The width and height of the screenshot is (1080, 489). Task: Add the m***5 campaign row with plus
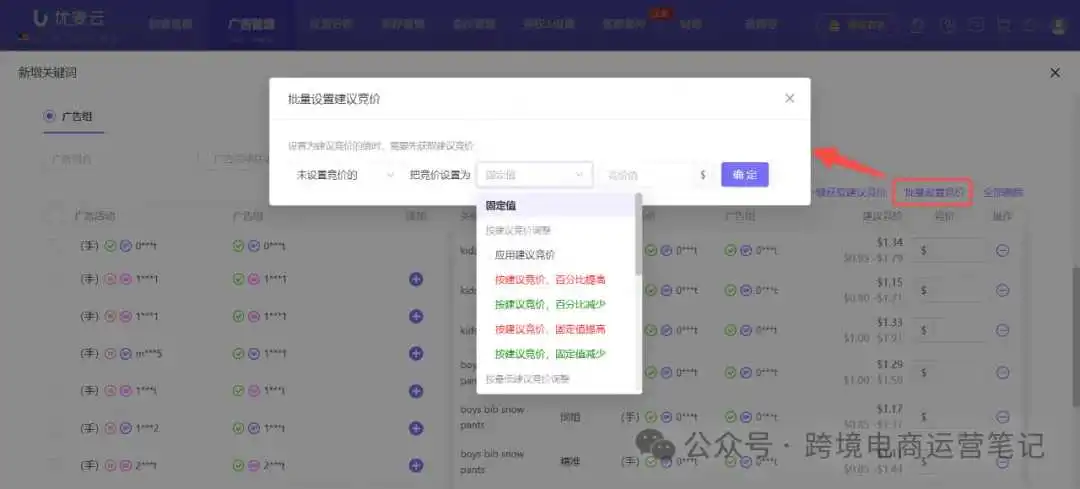[415, 353]
